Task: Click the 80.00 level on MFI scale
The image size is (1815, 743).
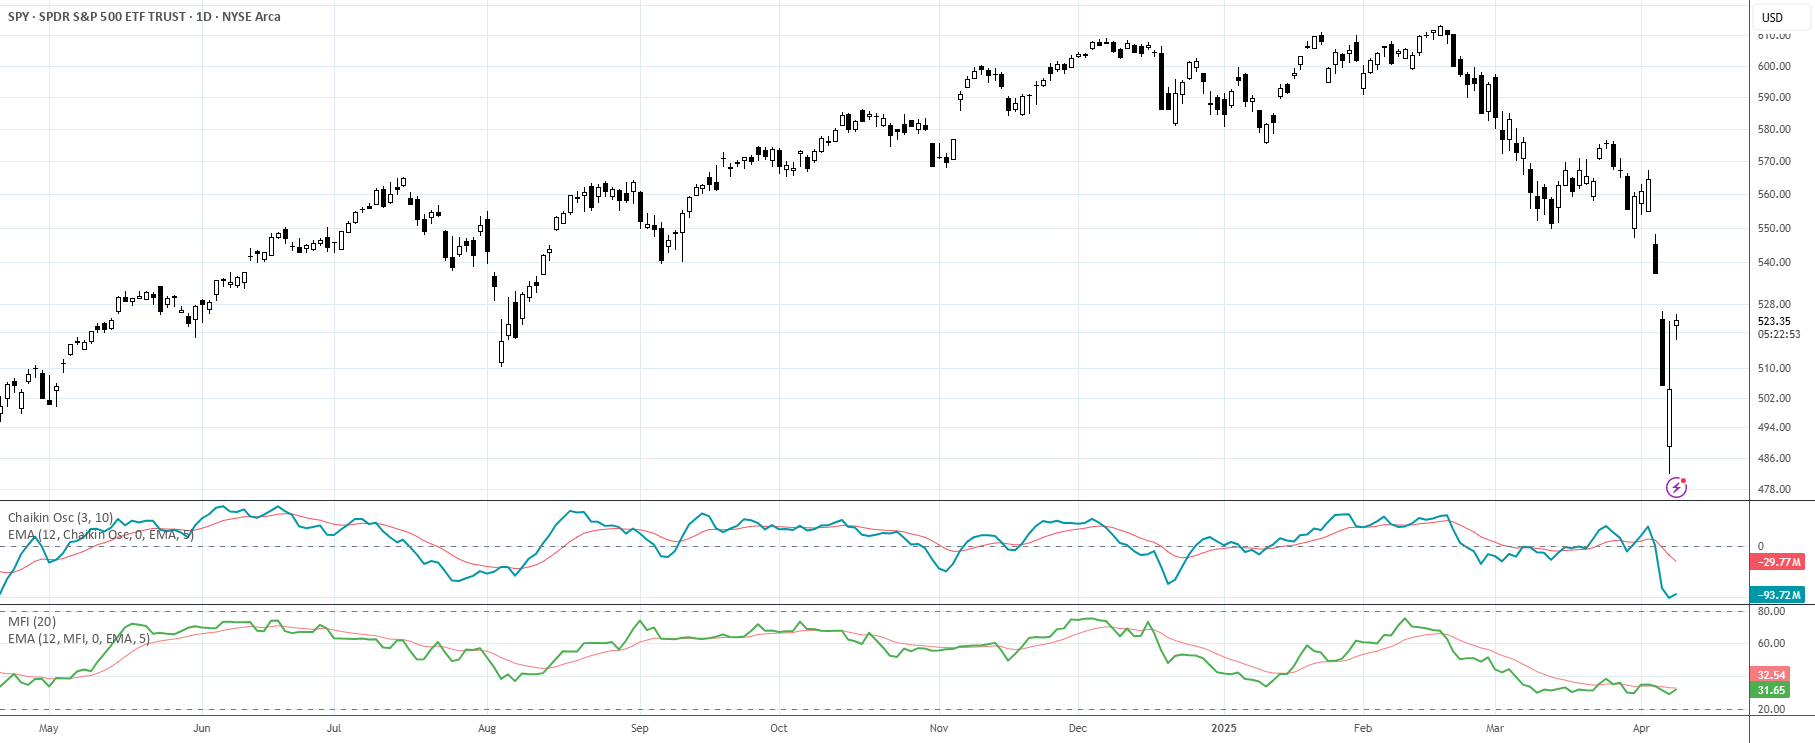Action: (1771, 611)
